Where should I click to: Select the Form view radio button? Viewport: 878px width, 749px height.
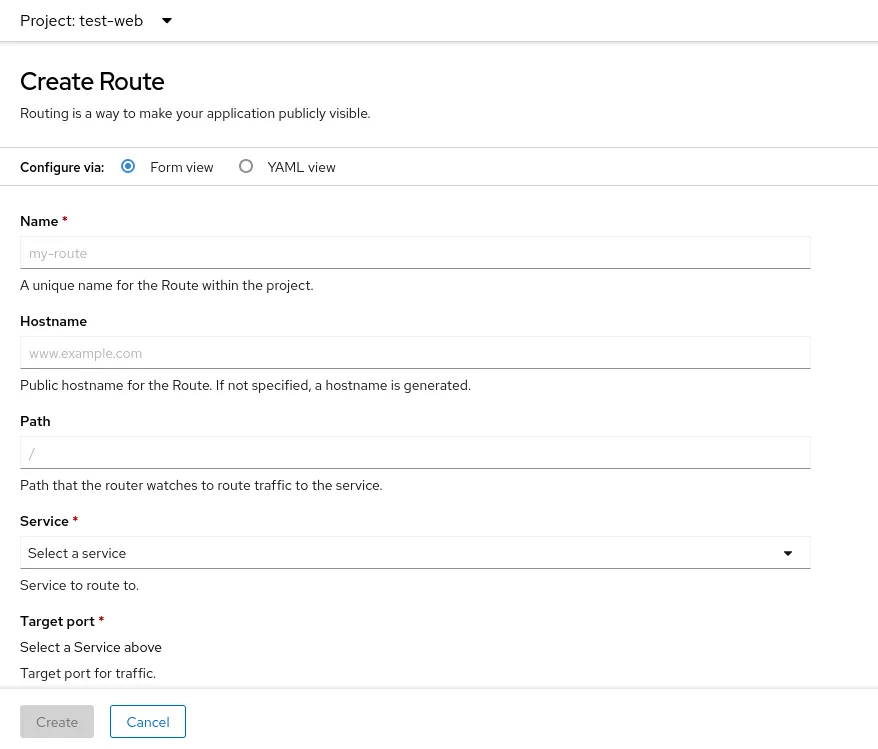click(x=128, y=167)
